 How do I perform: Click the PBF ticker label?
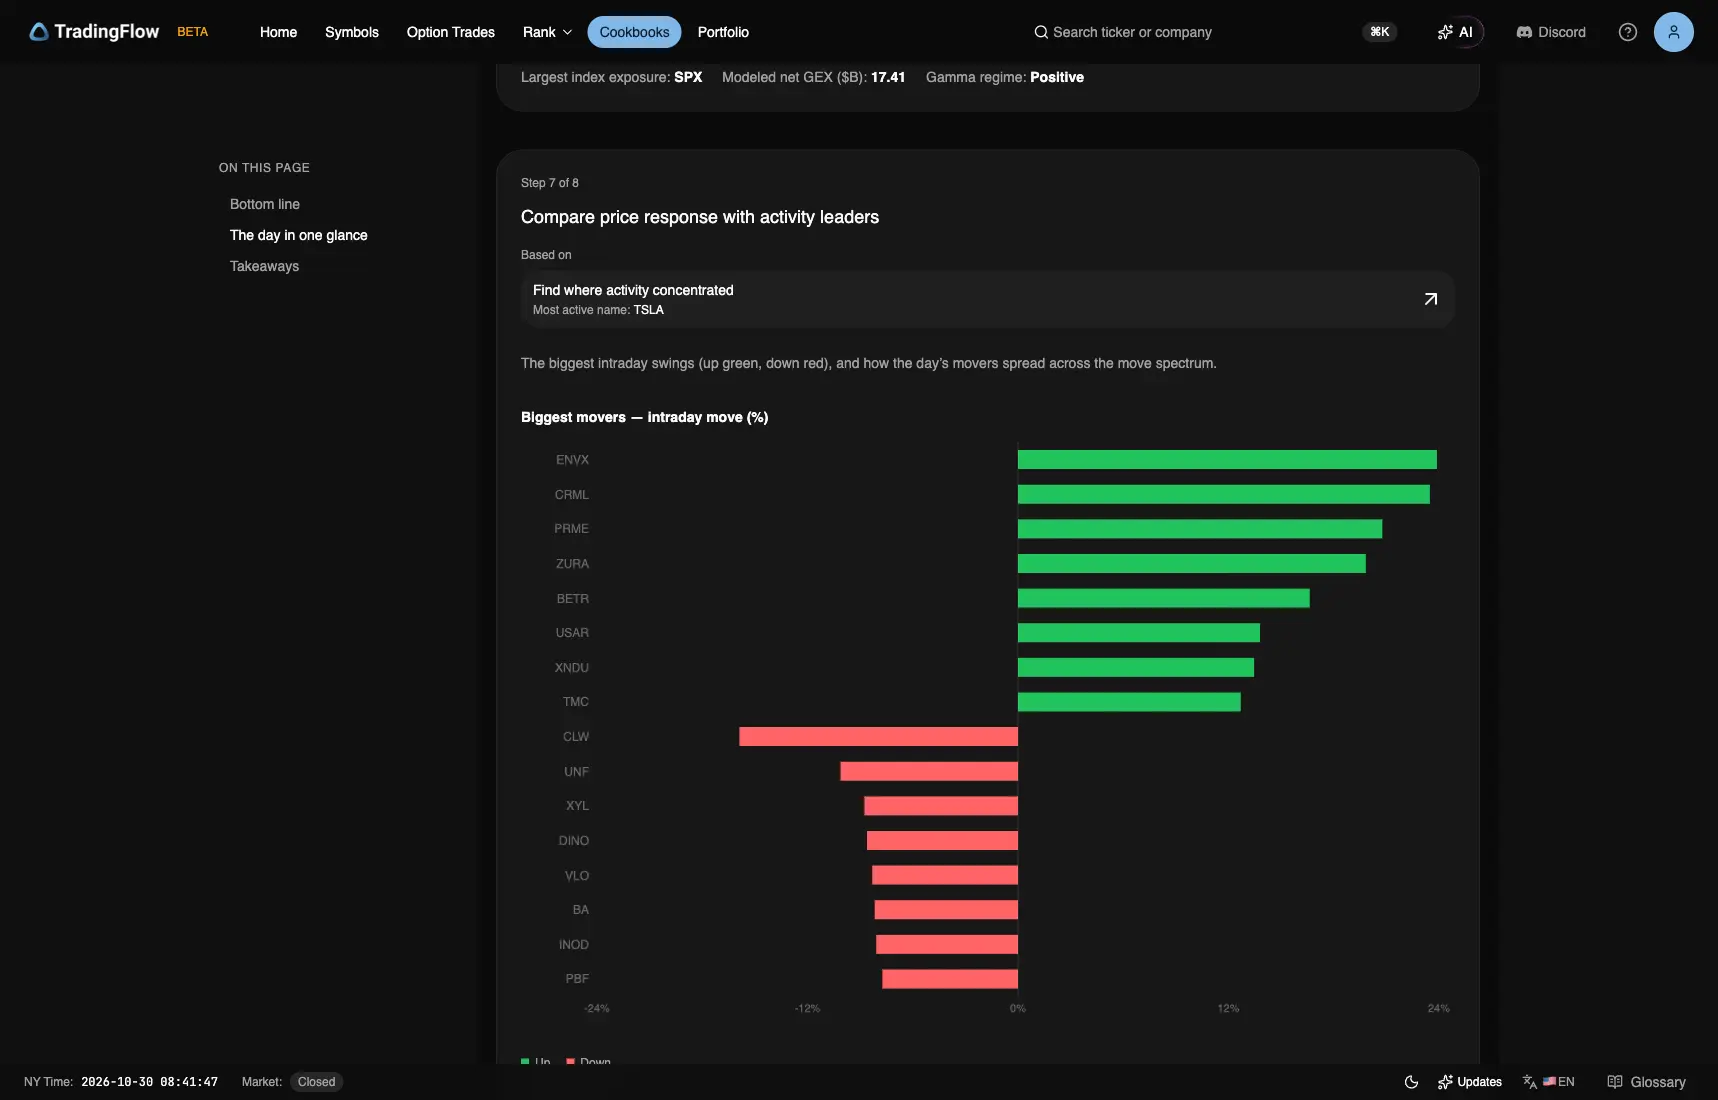click(x=577, y=979)
